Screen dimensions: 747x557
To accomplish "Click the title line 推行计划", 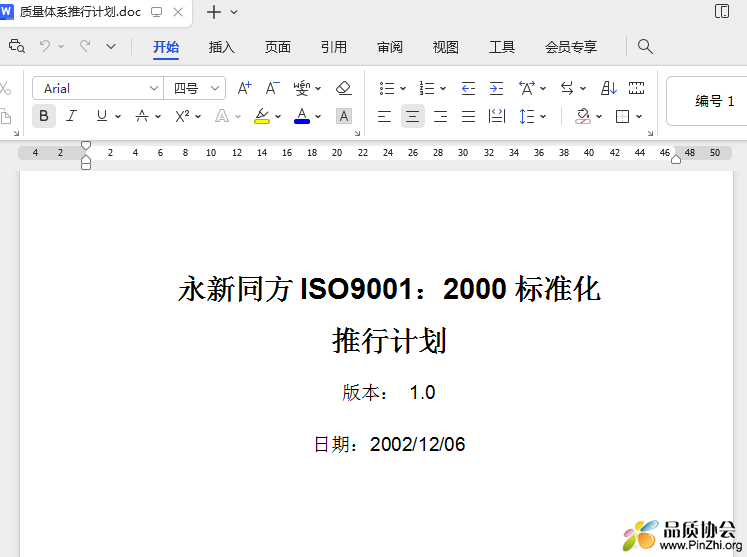I will click(389, 341).
